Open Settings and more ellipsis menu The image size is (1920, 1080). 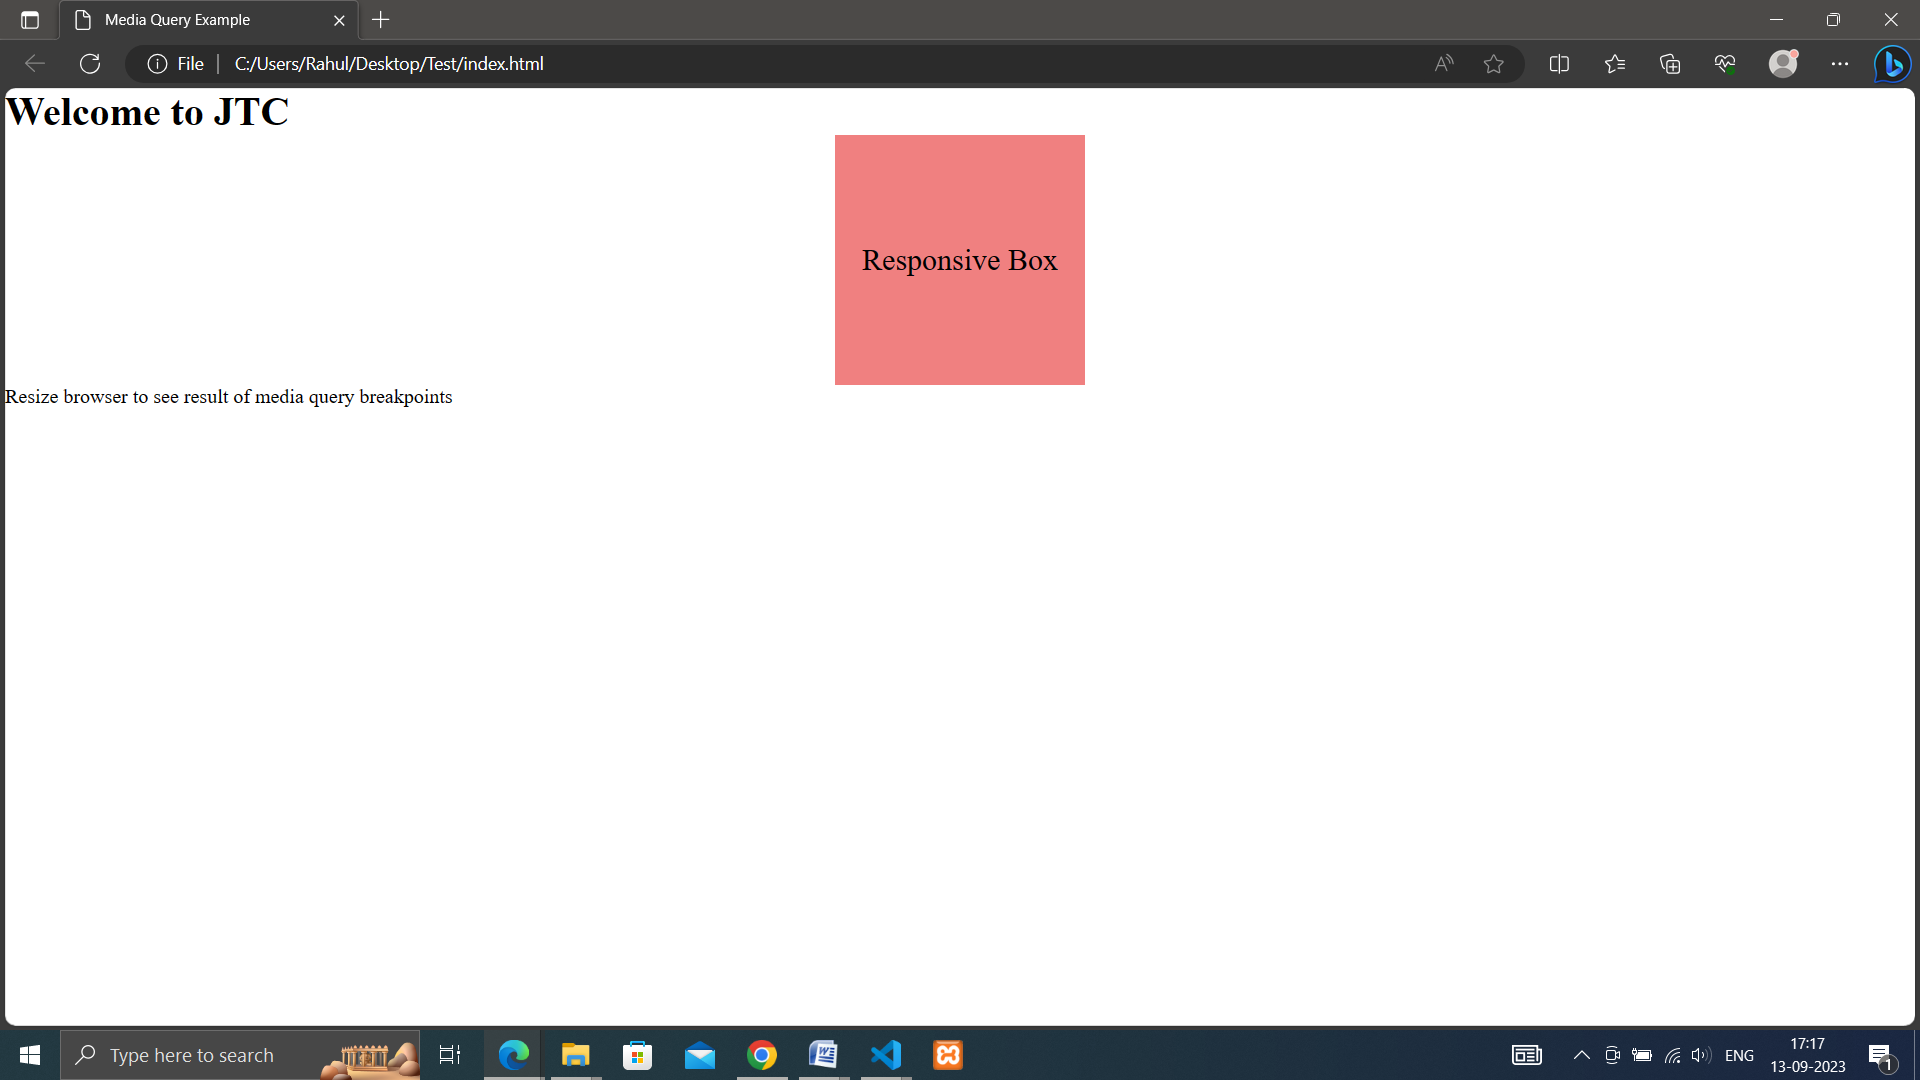[1840, 64]
